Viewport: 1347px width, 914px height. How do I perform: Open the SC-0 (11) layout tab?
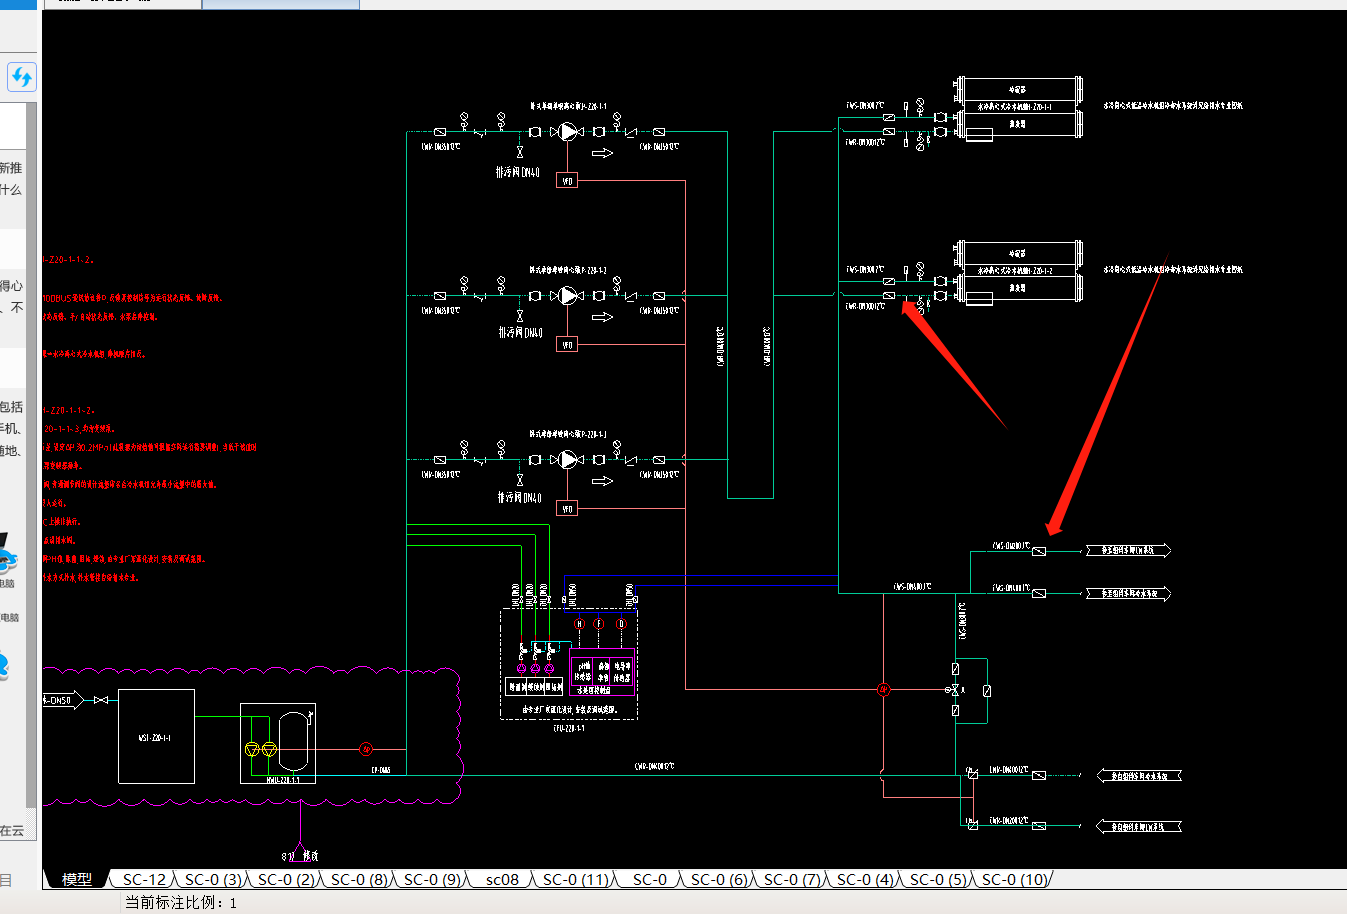click(576, 880)
